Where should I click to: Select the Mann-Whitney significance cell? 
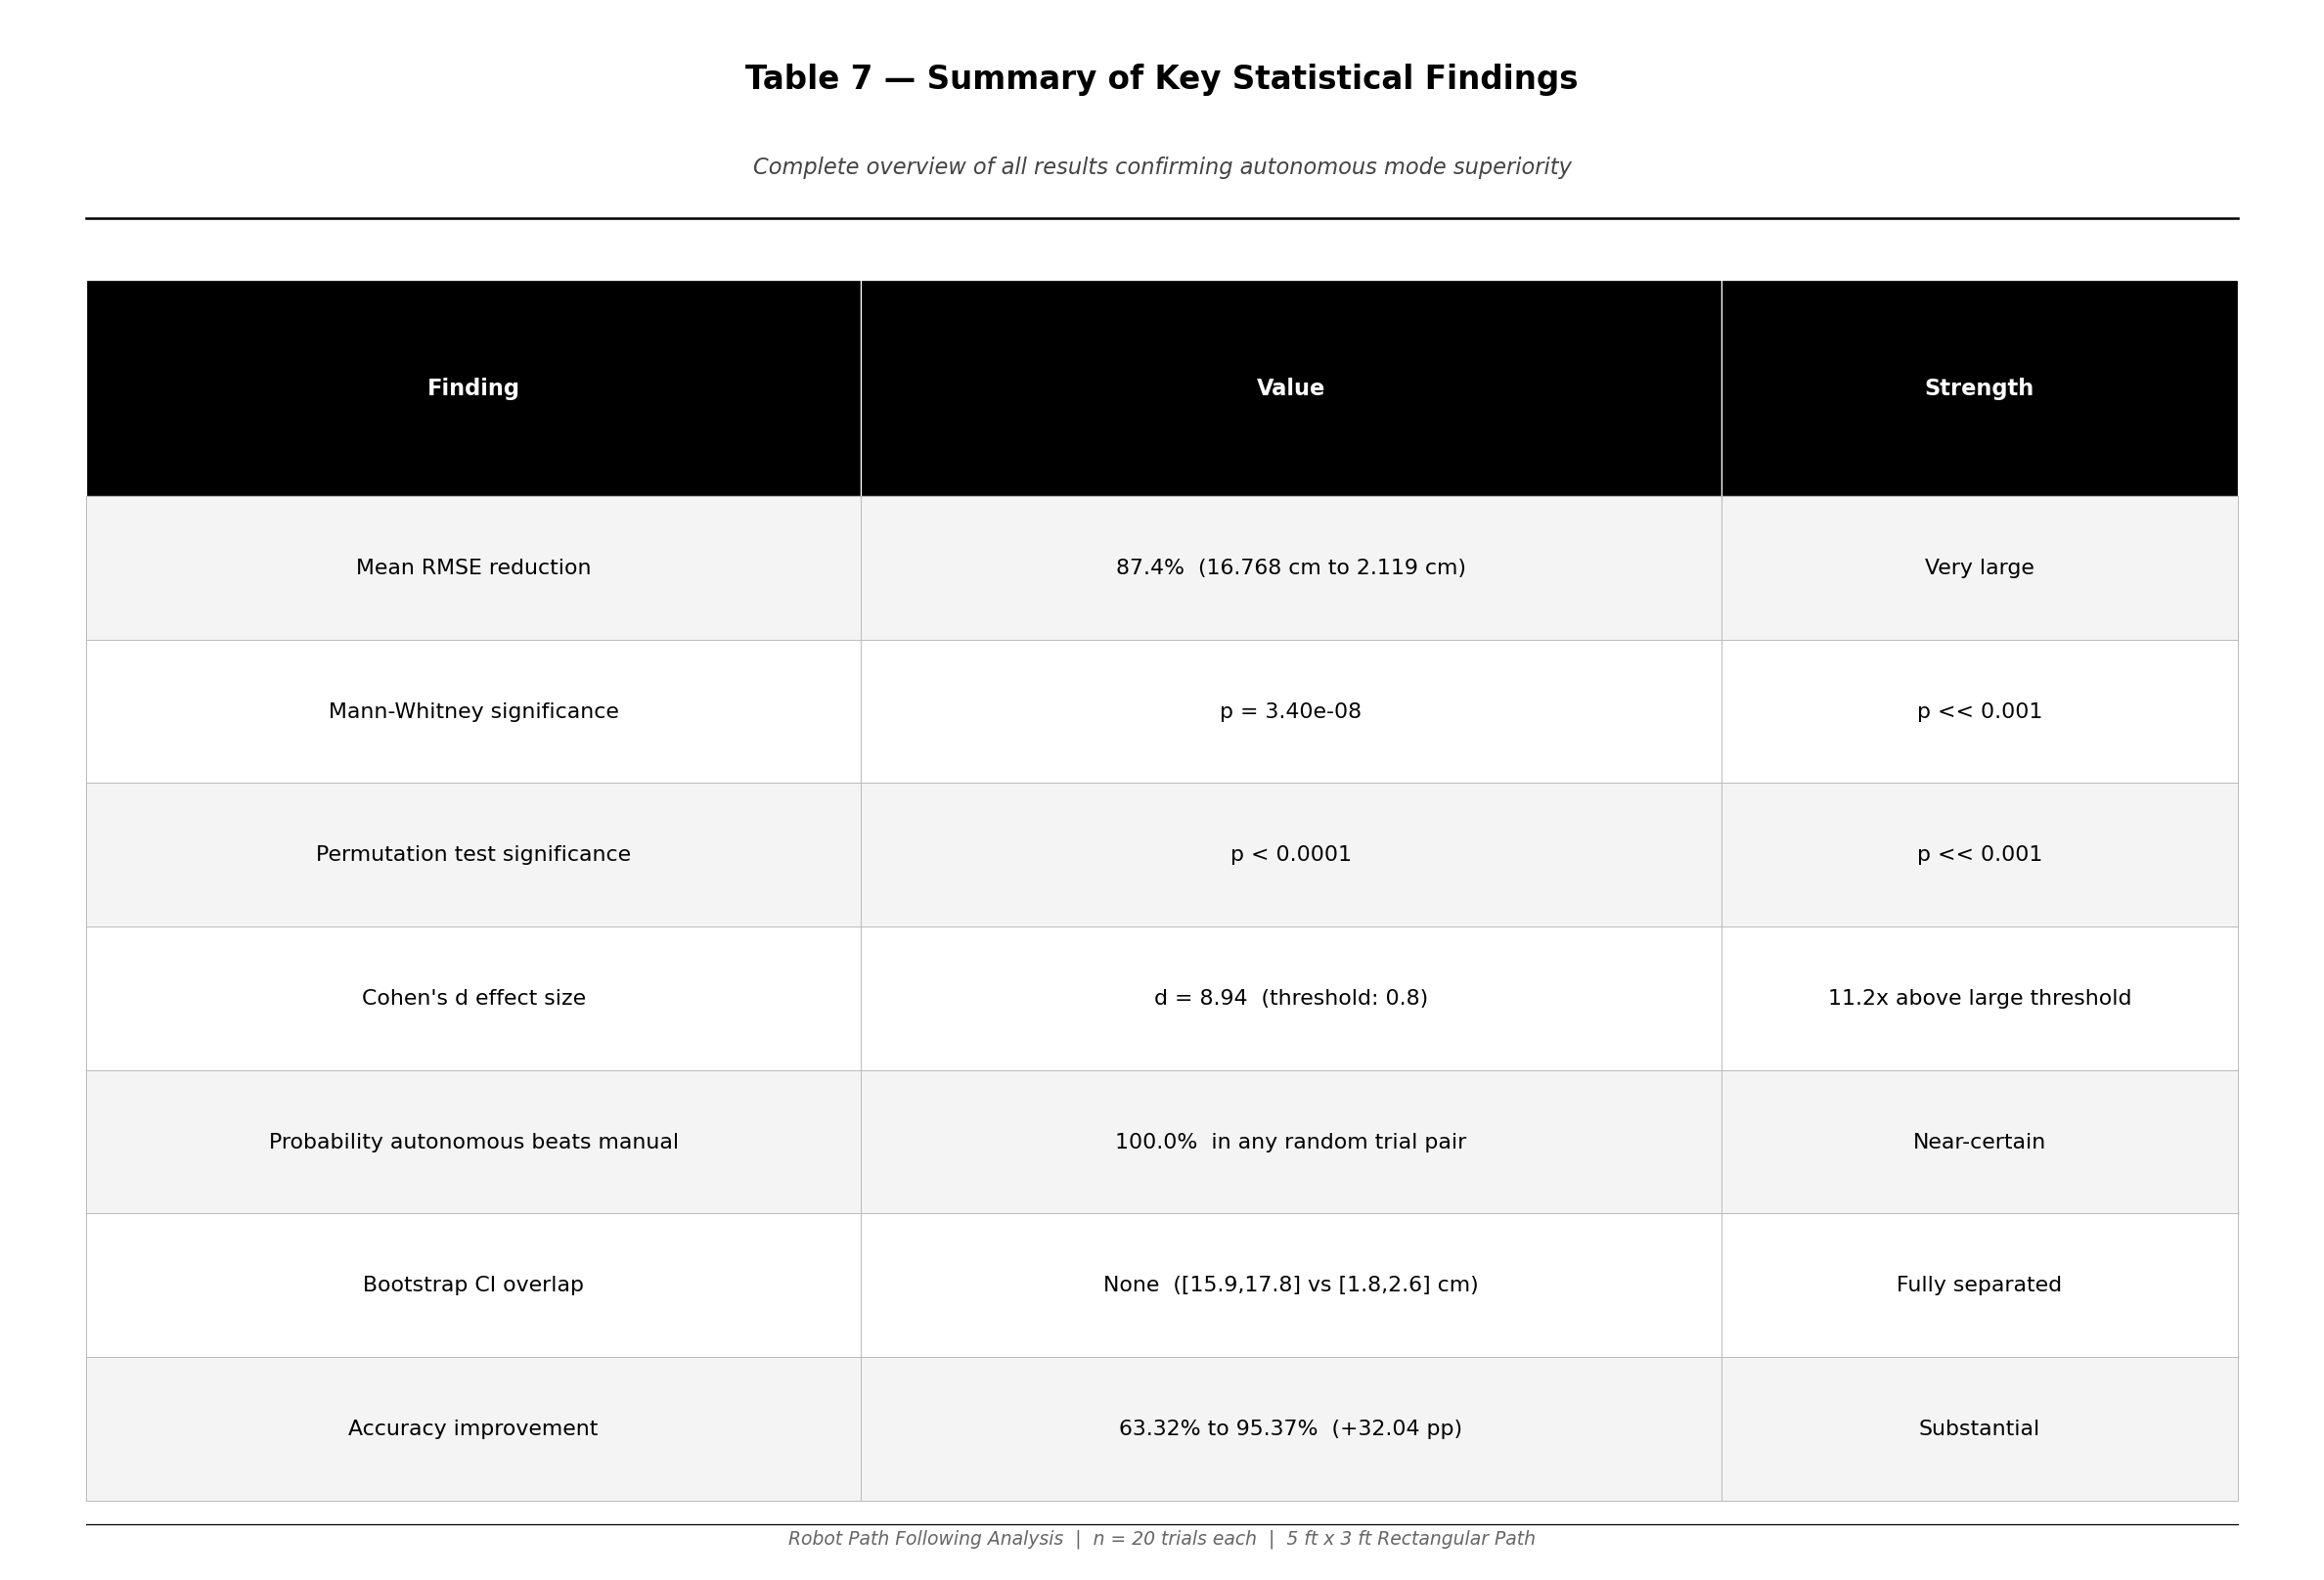coord(473,712)
